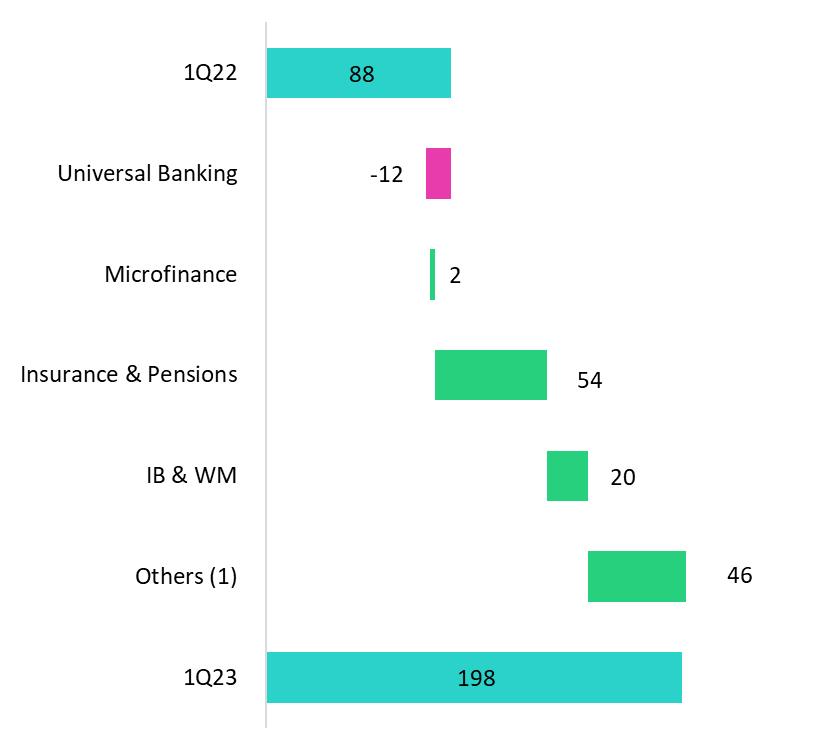
Task: Select the 2 data label beside Microfinance
Action: click(455, 276)
